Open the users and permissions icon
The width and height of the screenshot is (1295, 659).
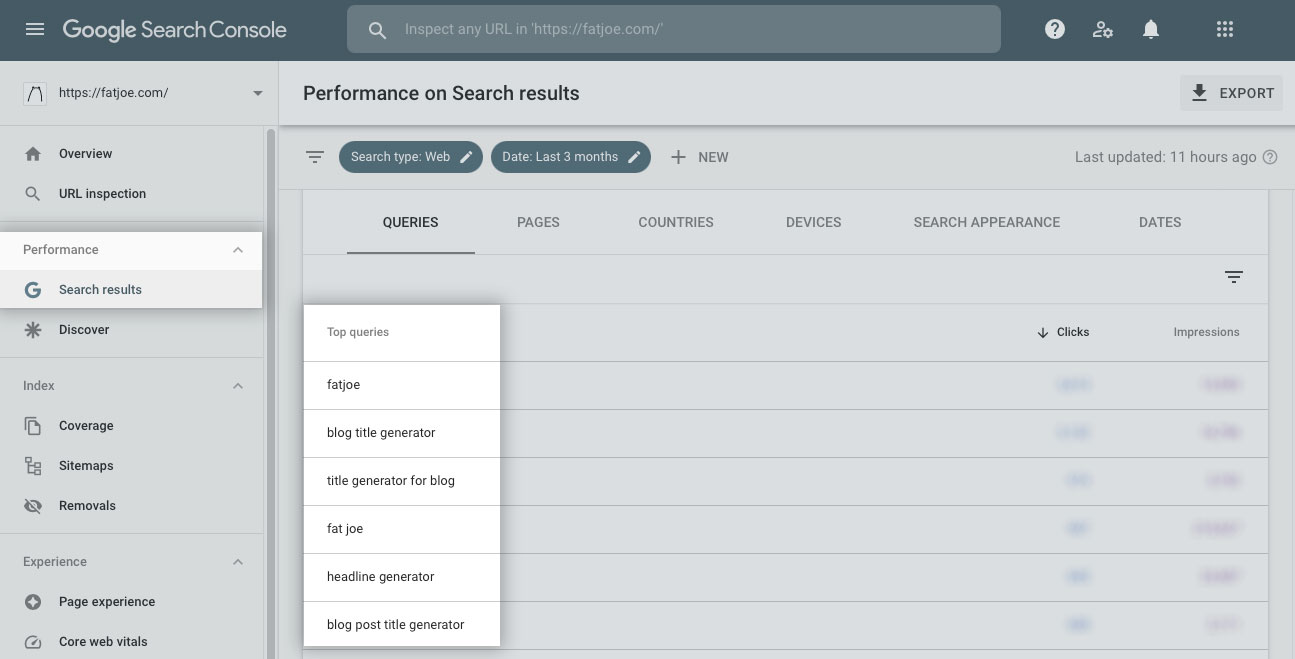[1102, 29]
